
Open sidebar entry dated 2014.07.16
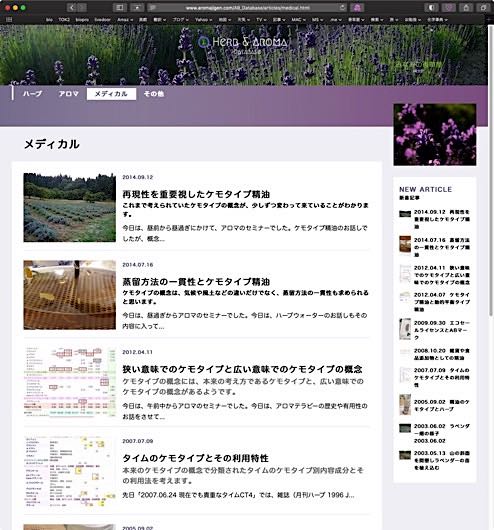435,247
